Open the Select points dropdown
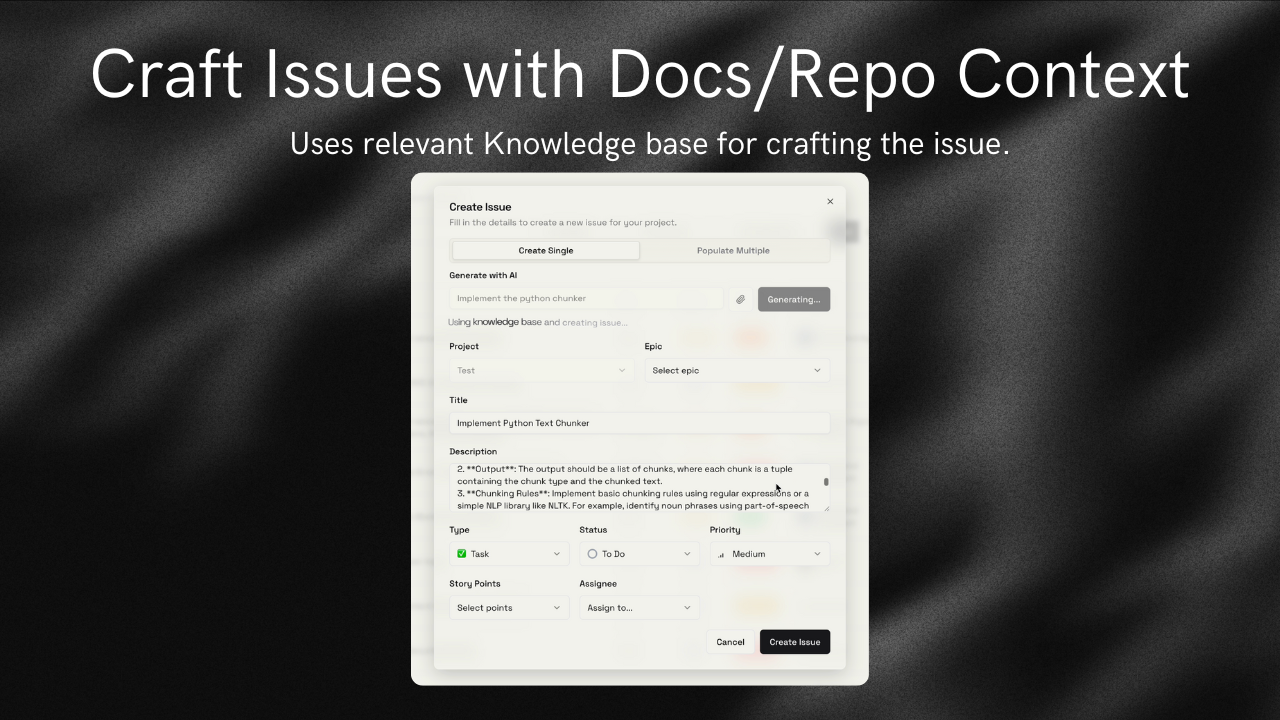1280x720 pixels. point(509,607)
